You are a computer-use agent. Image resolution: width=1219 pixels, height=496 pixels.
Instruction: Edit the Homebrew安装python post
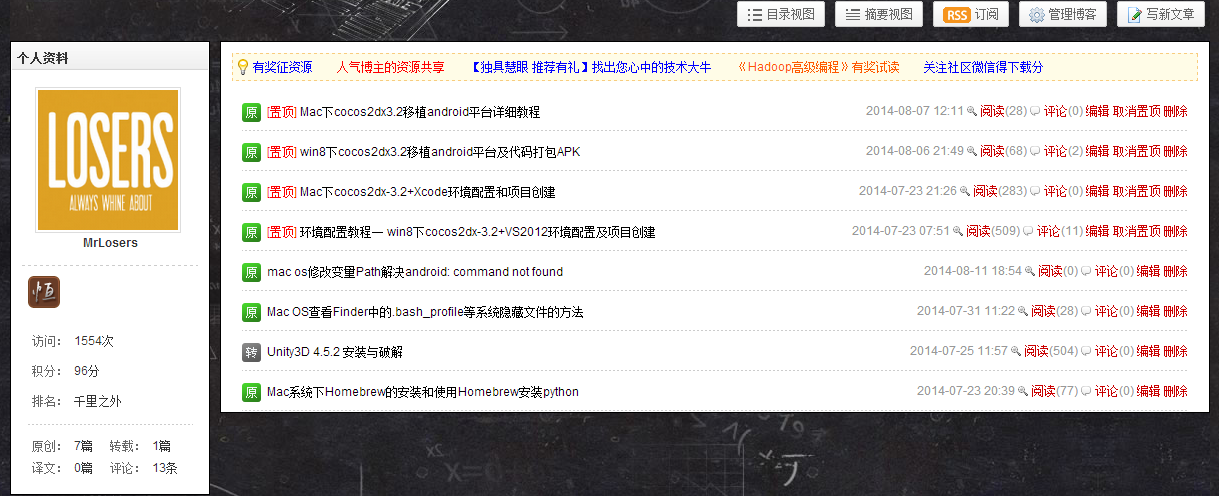tap(1148, 391)
